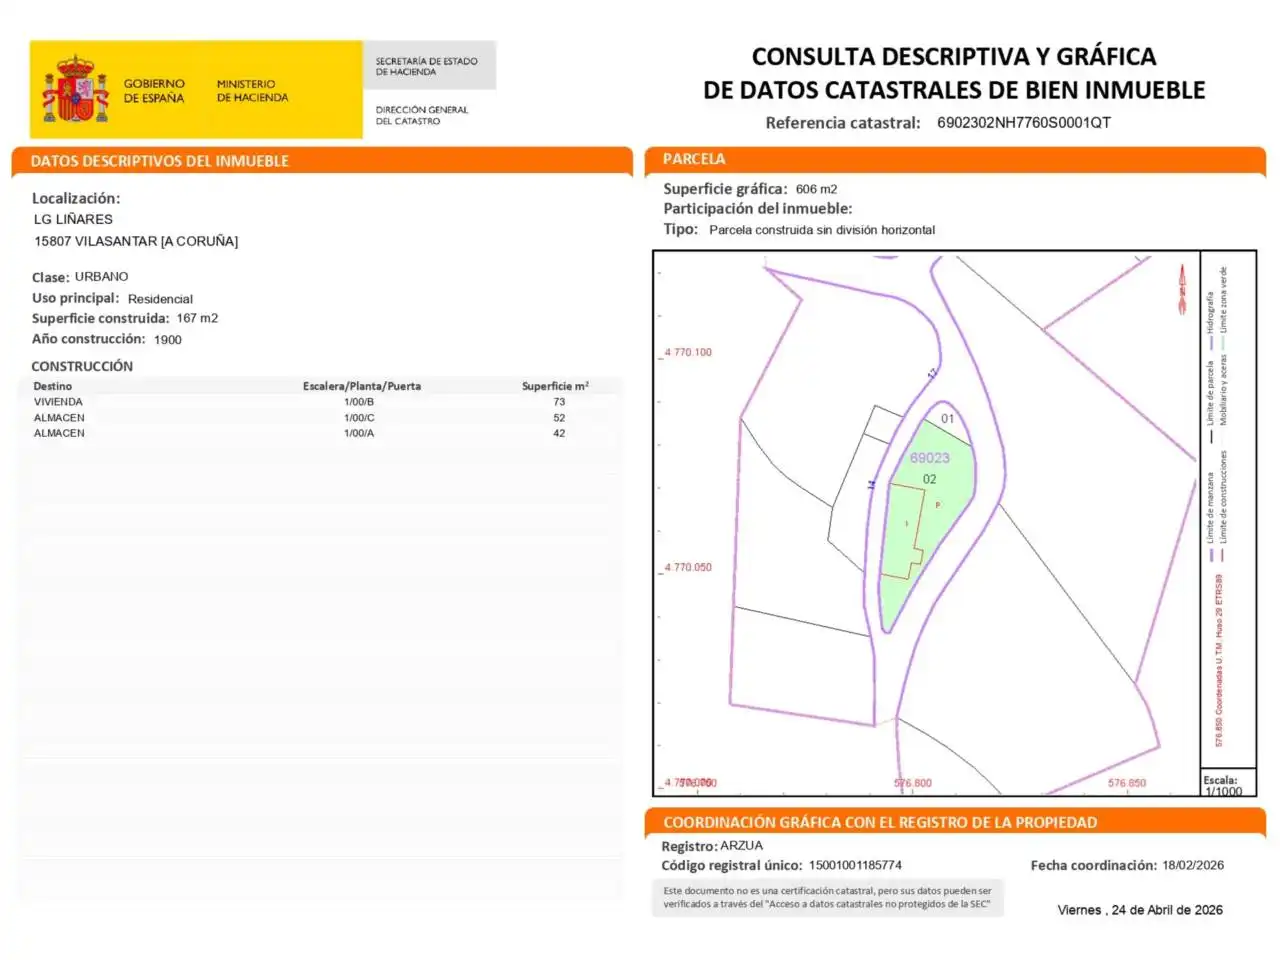Click the surface value "73"
Viewport: 1280px width, 960px height.
[x=559, y=402]
